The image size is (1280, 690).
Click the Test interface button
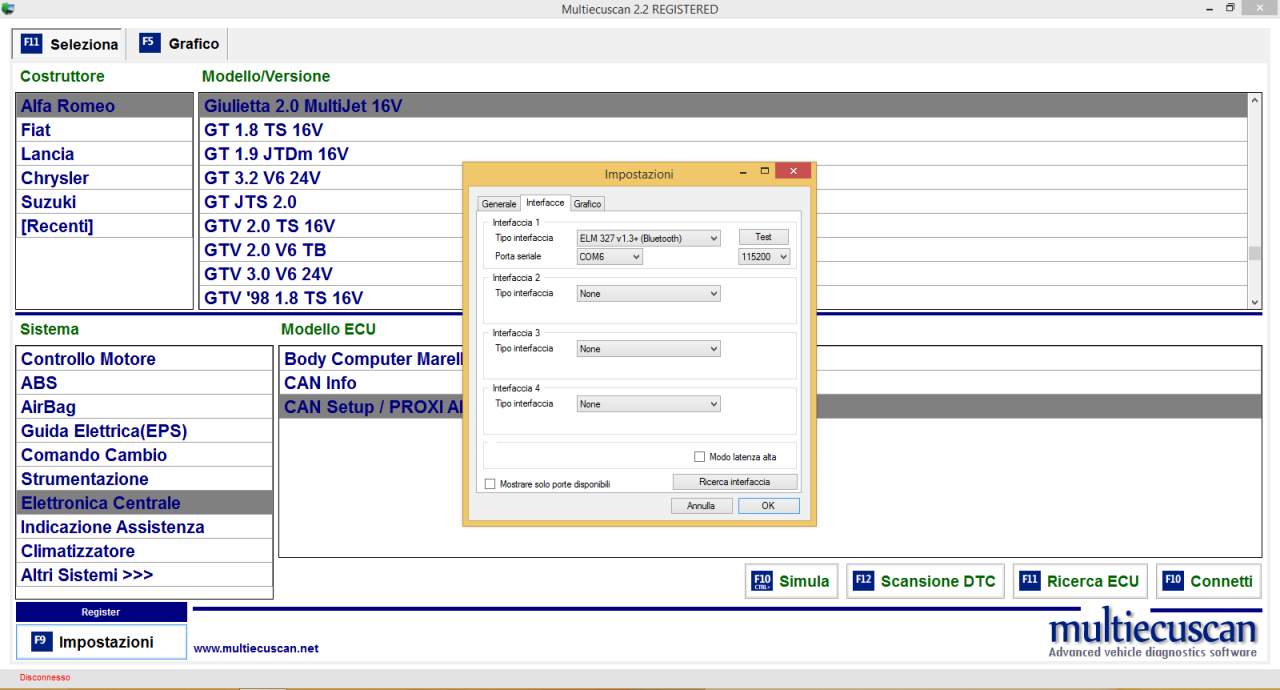[763, 237]
